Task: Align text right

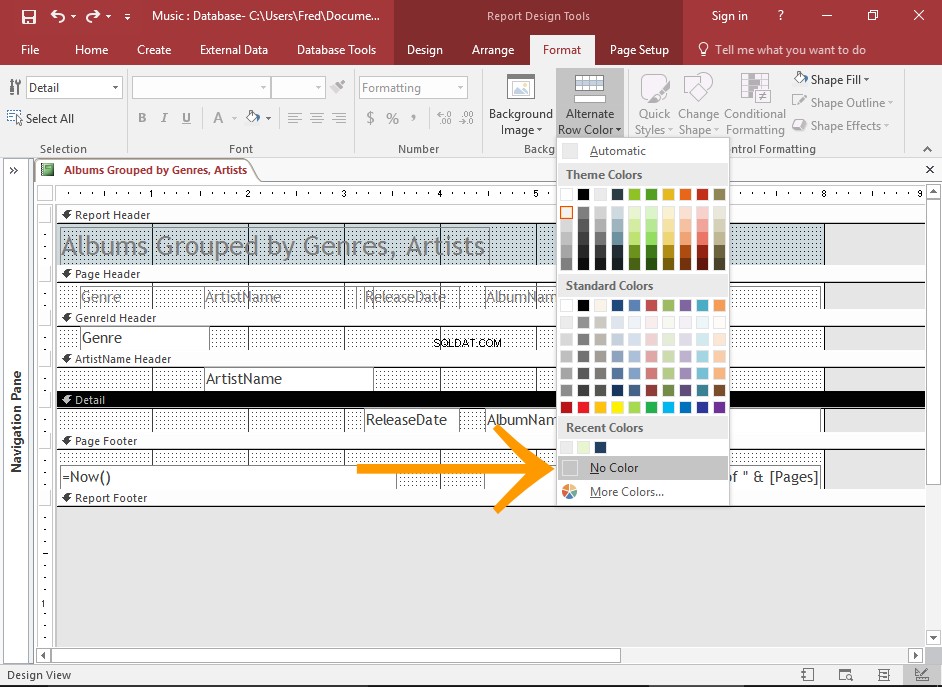Action: pos(339,118)
